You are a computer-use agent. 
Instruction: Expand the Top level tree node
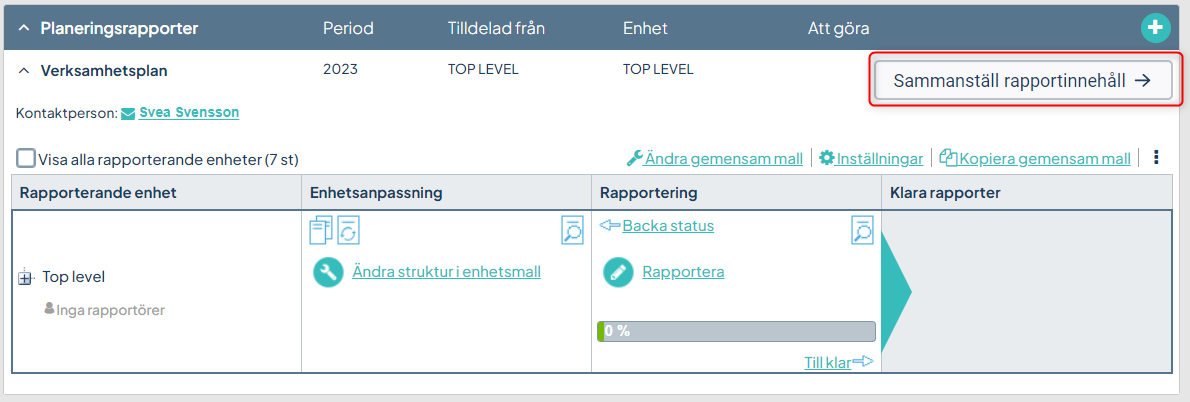coord(24,278)
